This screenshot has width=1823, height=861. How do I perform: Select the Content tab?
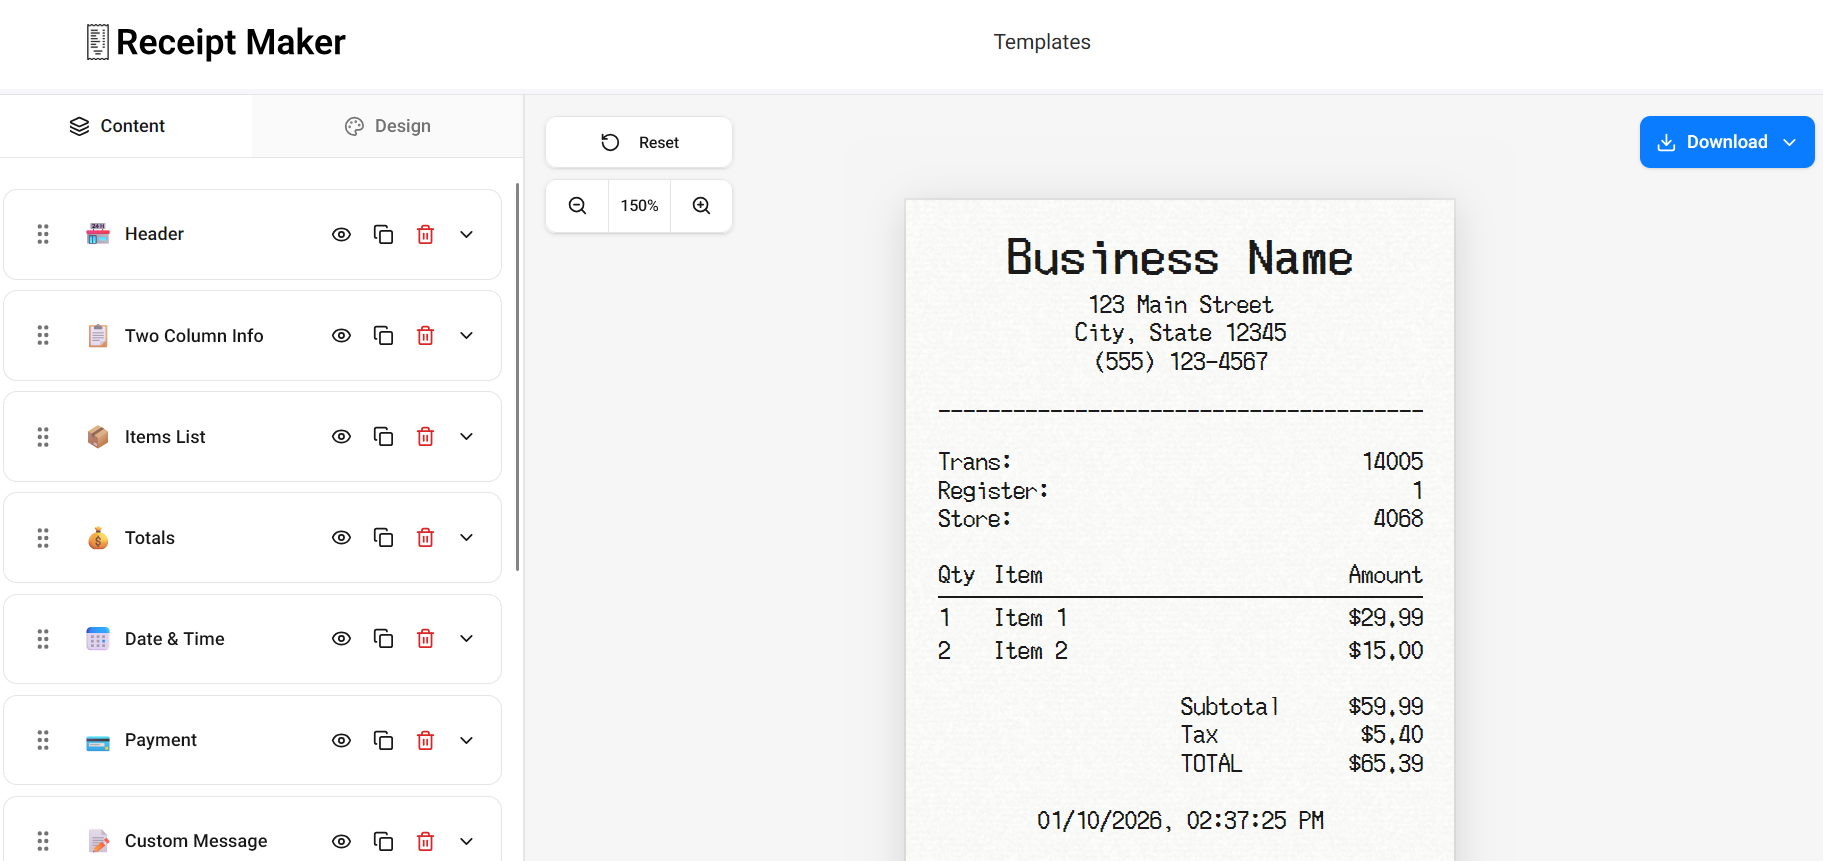pyautogui.click(x=117, y=126)
